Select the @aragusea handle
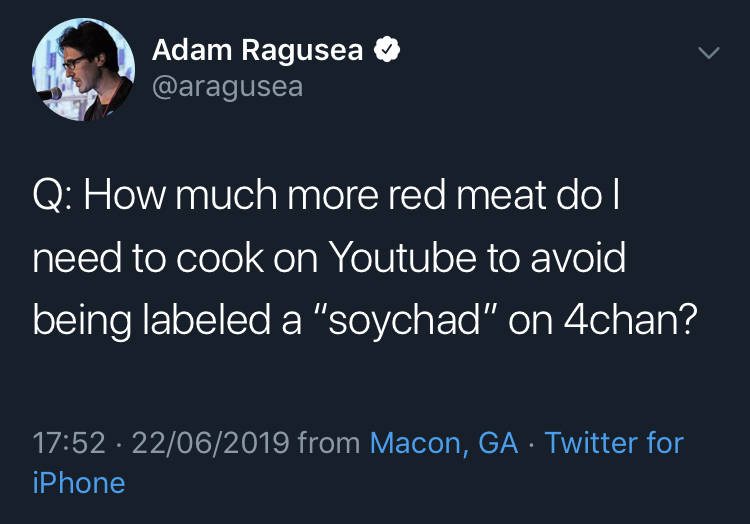Viewport: 750px width, 524px height. tap(227, 86)
